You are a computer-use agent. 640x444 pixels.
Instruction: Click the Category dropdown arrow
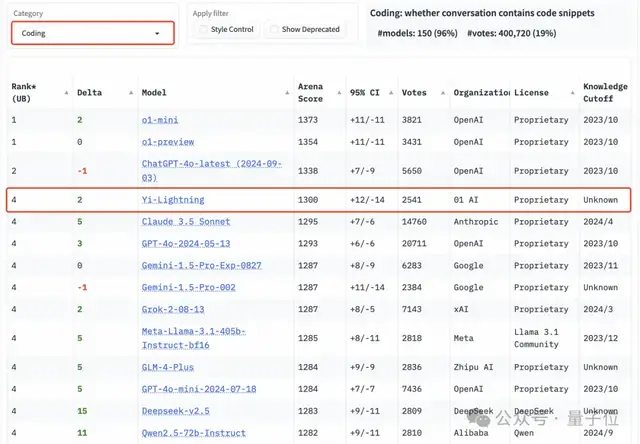click(157, 33)
